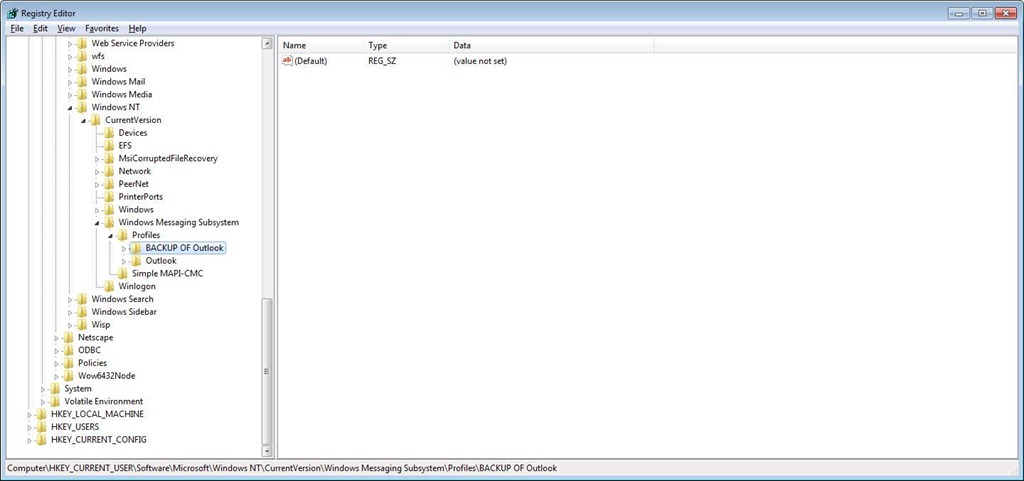Click the Web Service Providers folder icon
Screen dimensions: 1024x481
click(x=82, y=43)
